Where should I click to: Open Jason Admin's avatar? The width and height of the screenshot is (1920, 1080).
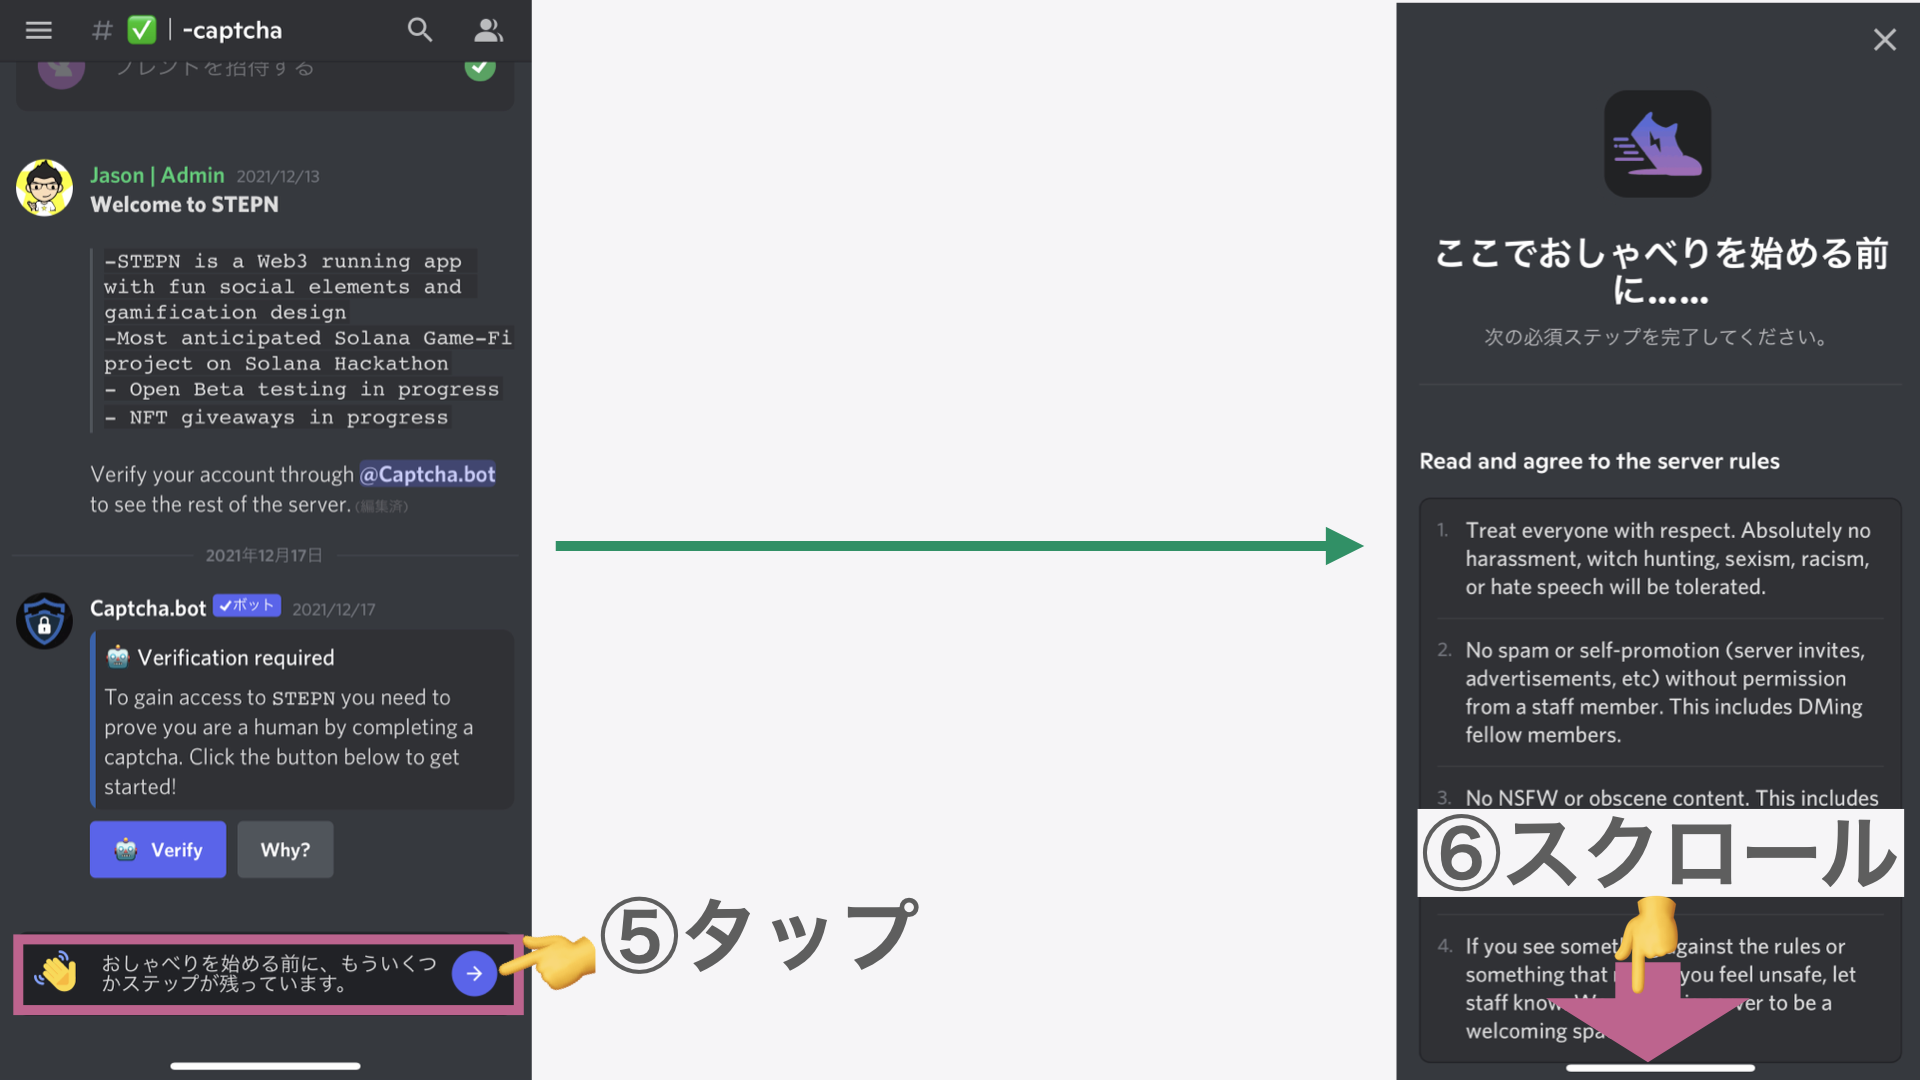click(44, 187)
